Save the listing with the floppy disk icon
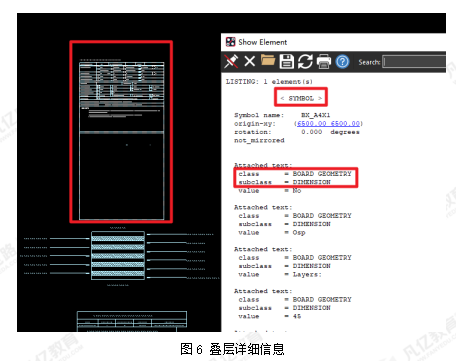 click(x=287, y=61)
